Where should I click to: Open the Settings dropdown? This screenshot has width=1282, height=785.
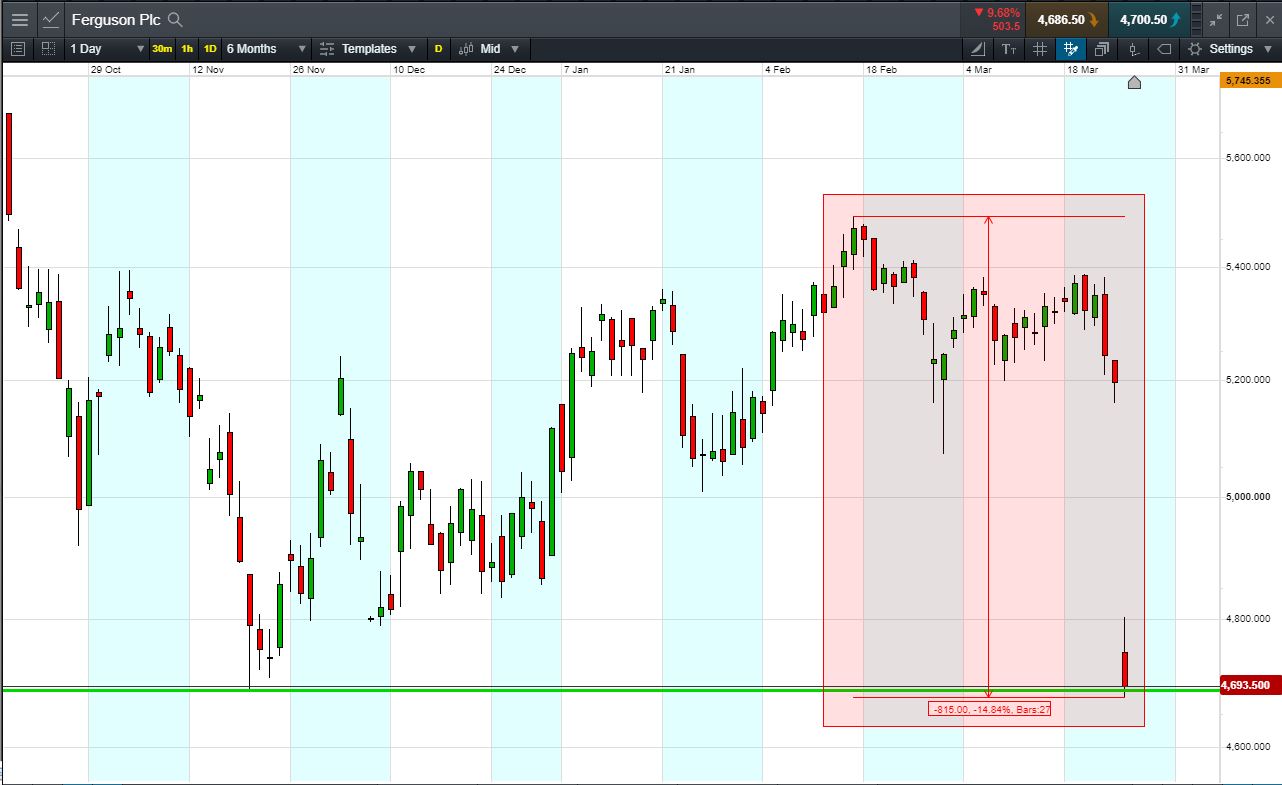(1229, 48)
